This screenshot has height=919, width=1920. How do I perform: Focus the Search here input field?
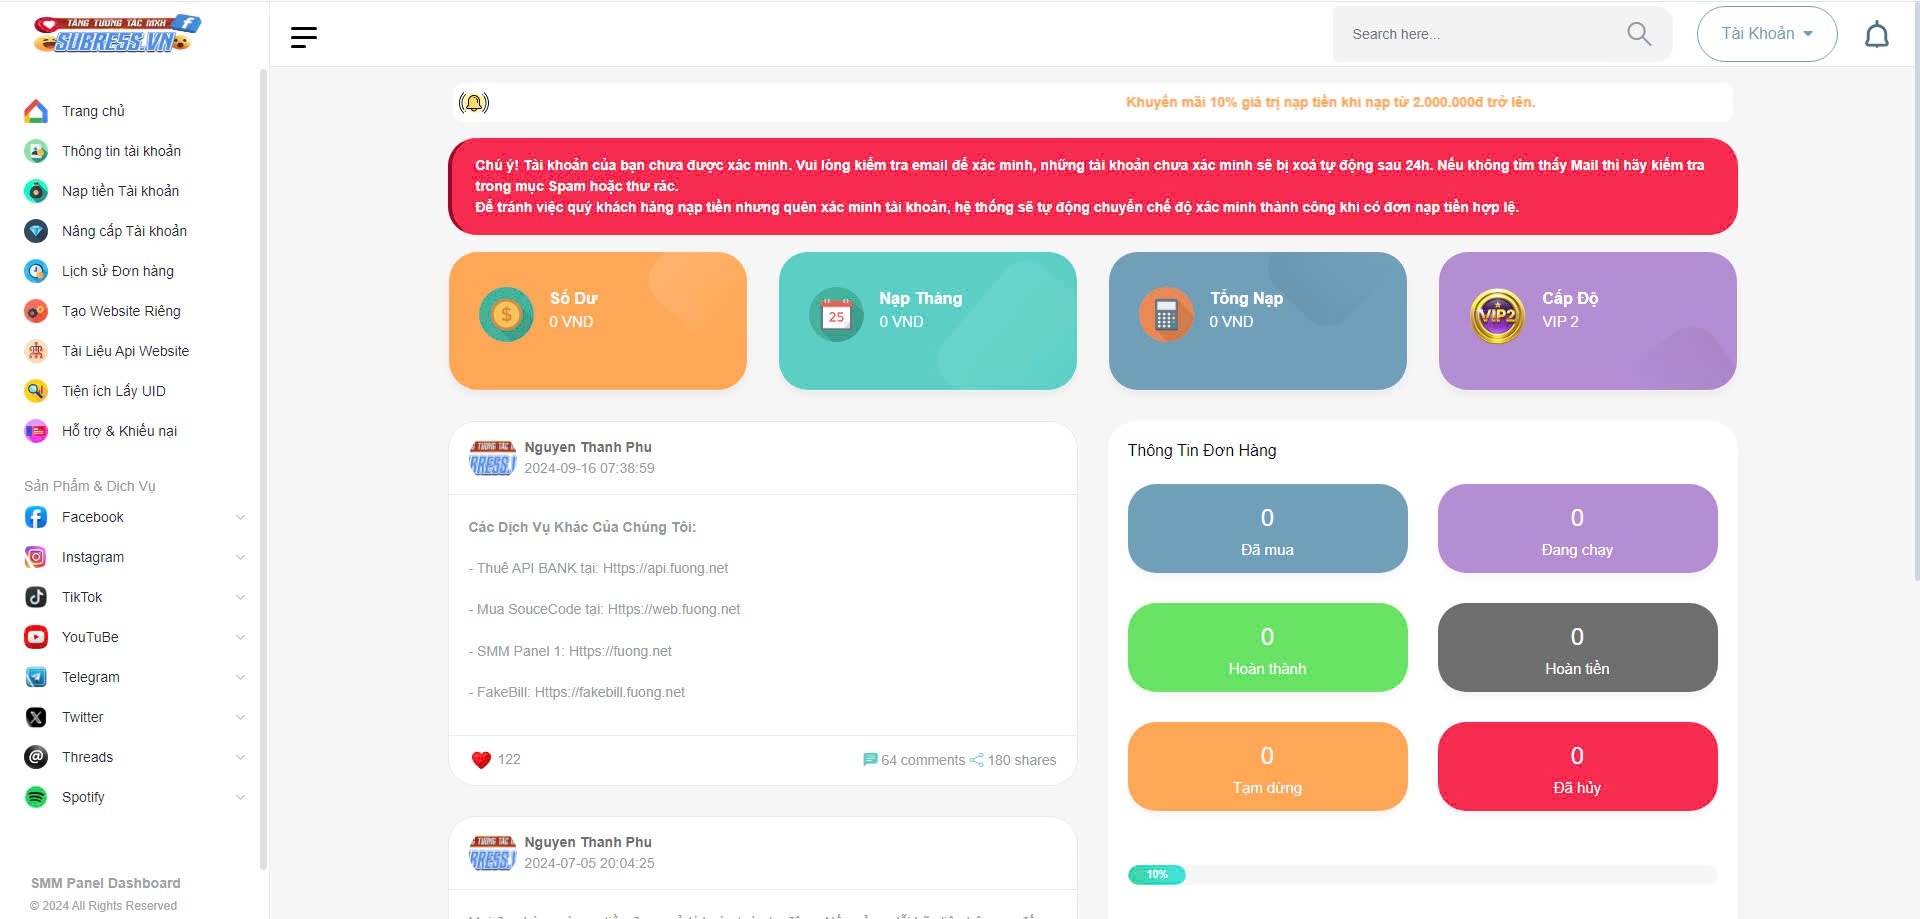(x=1480, y=34)
